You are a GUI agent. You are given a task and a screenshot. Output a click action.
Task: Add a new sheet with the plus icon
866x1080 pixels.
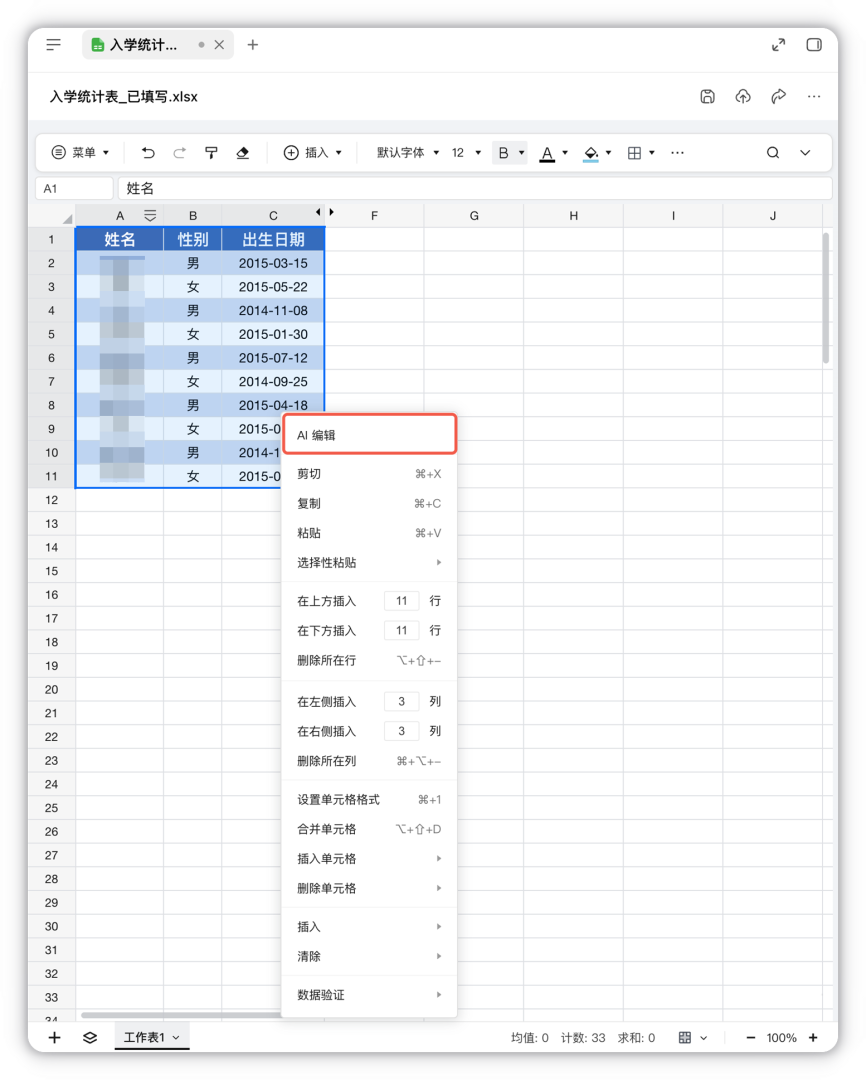click(54, 1037)
